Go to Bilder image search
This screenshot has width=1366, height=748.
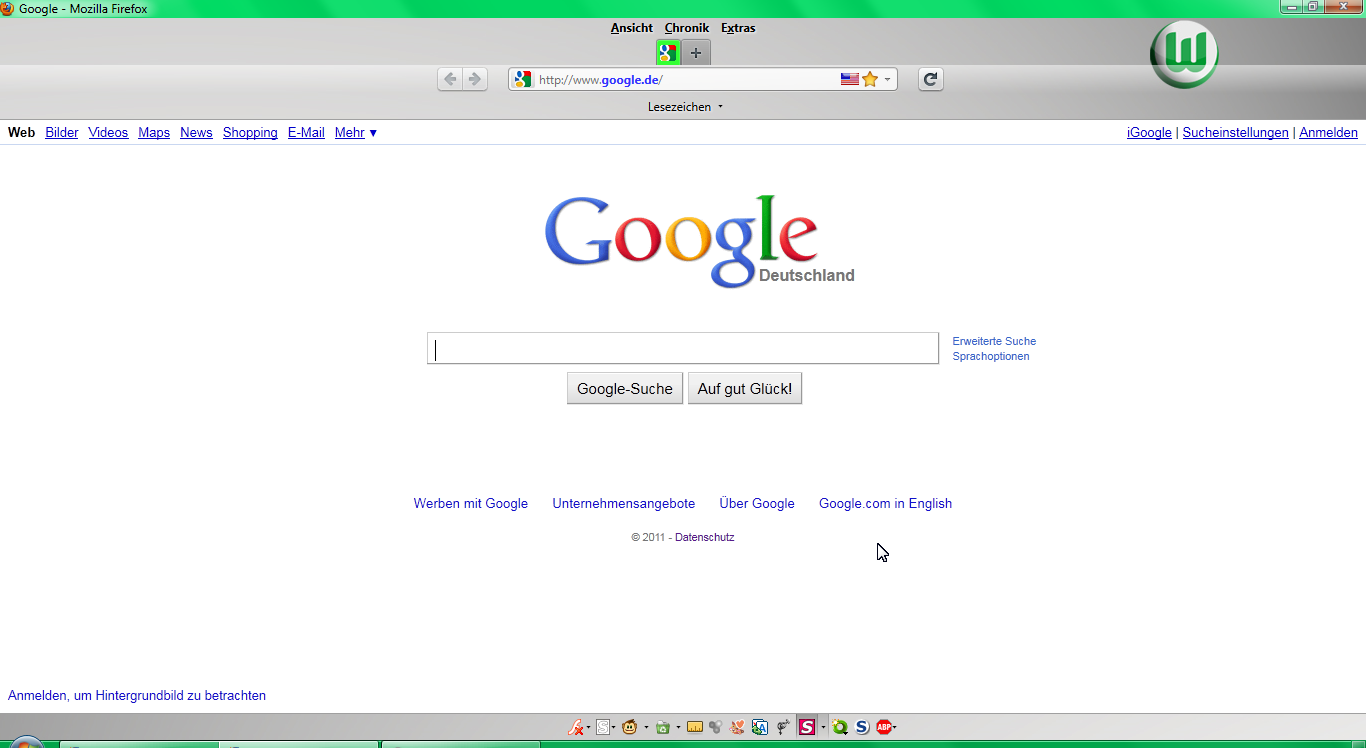coord(62,133)
